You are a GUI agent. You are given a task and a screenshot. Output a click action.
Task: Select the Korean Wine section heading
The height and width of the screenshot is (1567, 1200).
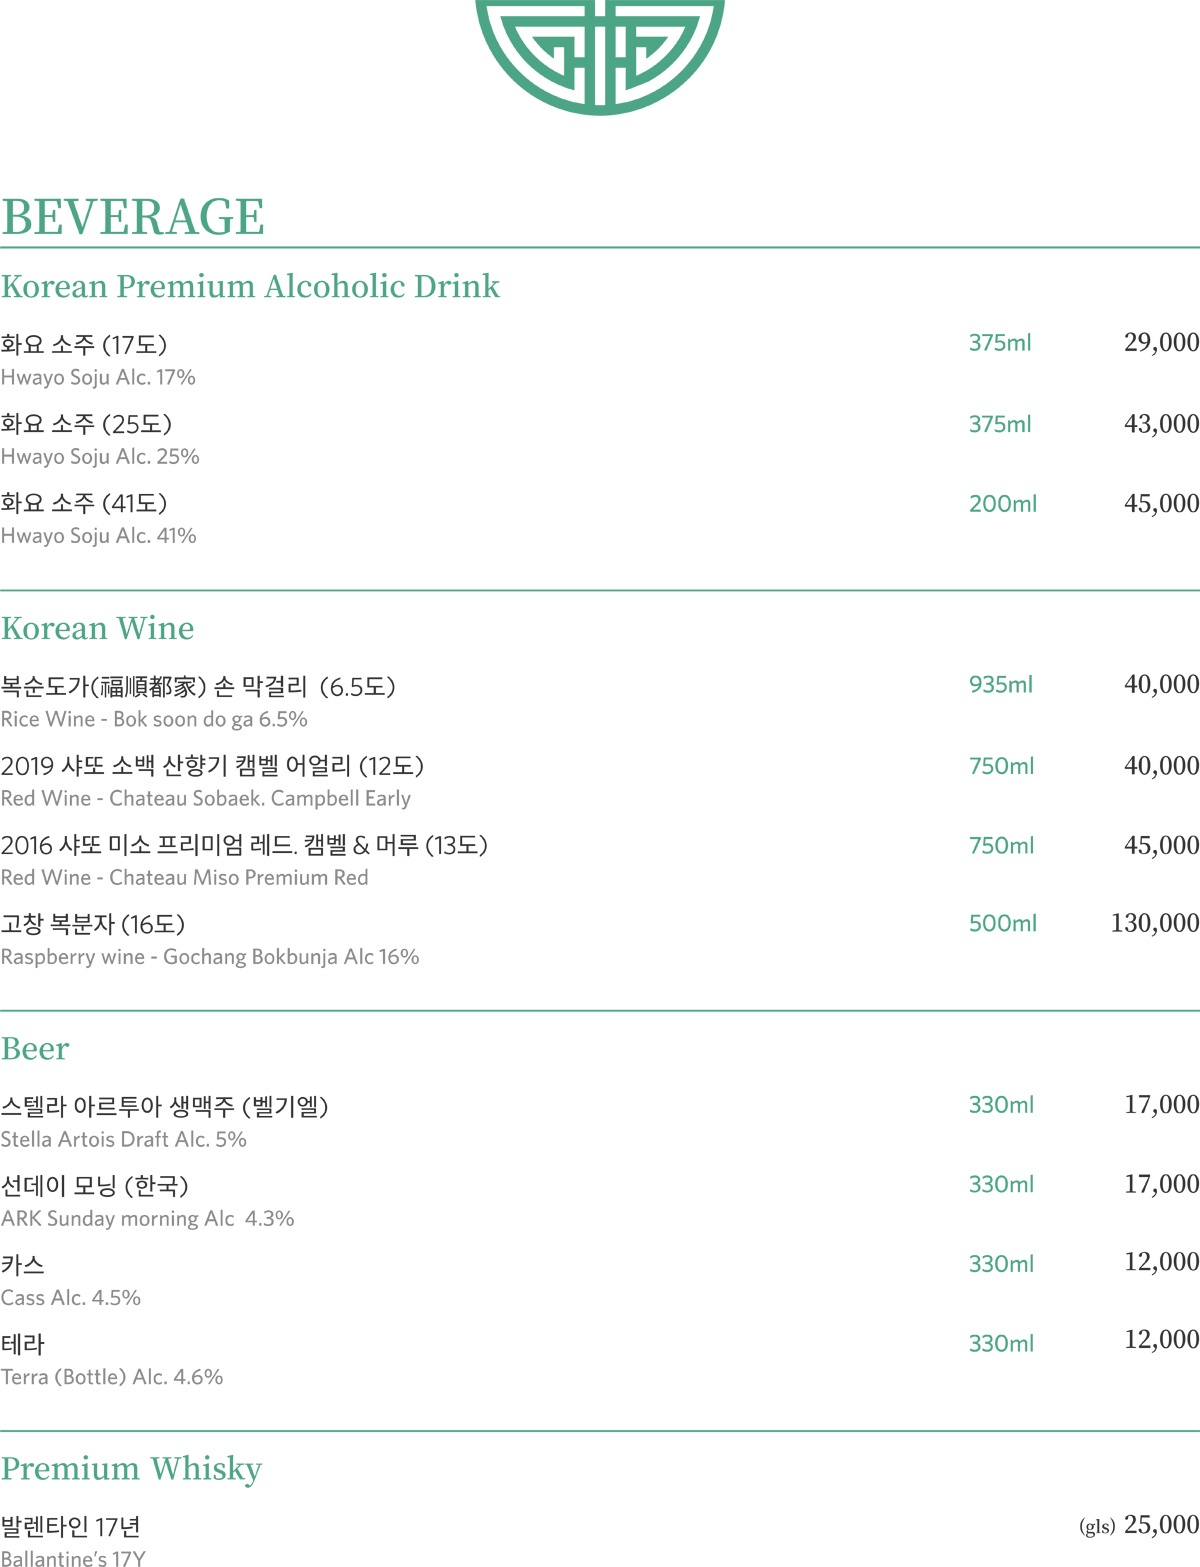[98, 629]
